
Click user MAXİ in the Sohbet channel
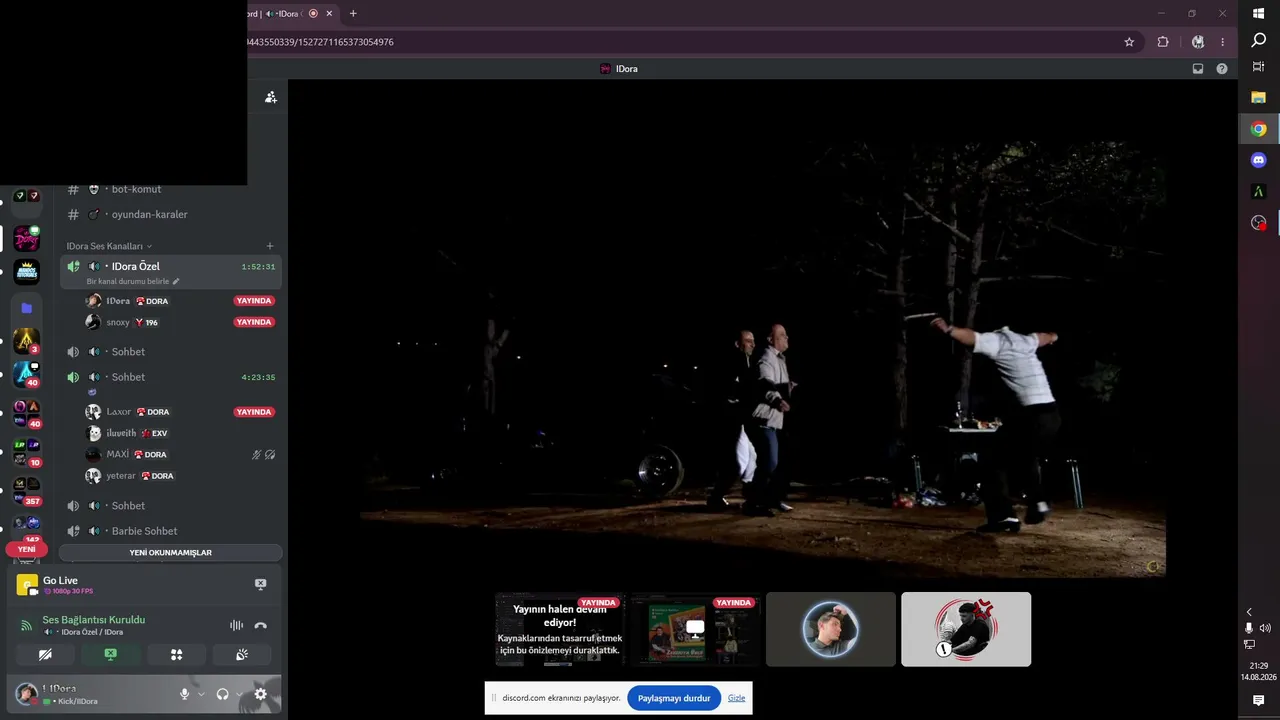pos(118,455)
